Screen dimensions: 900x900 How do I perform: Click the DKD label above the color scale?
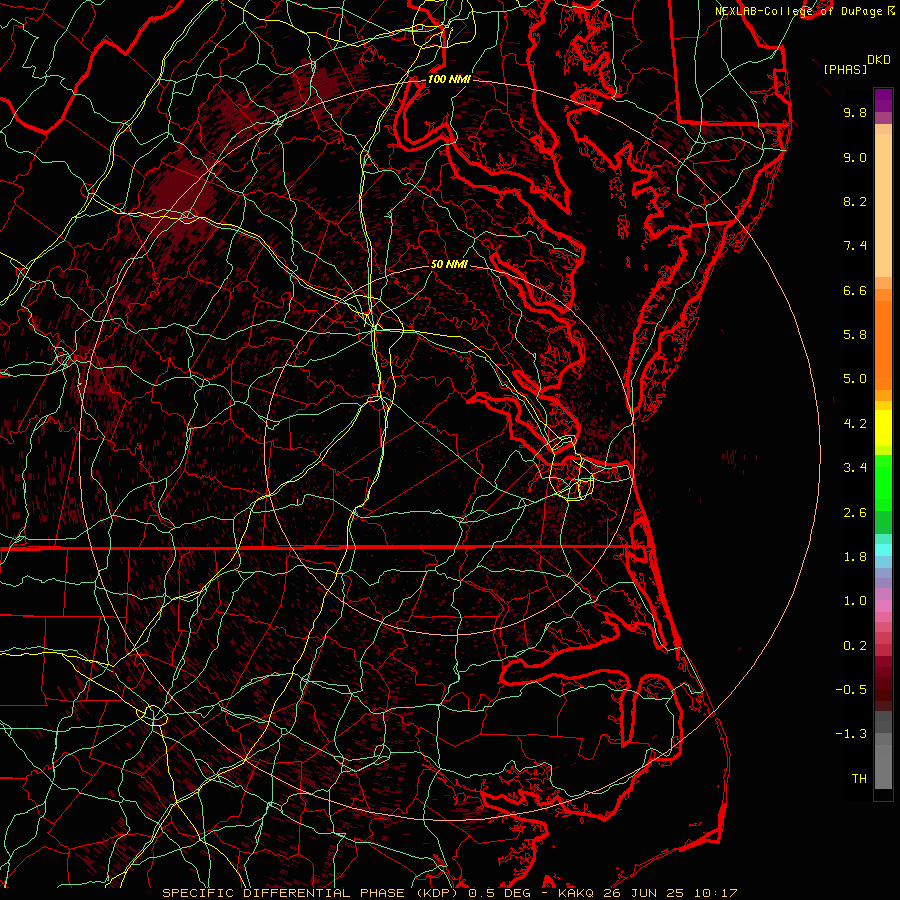[x=879, y=60]
